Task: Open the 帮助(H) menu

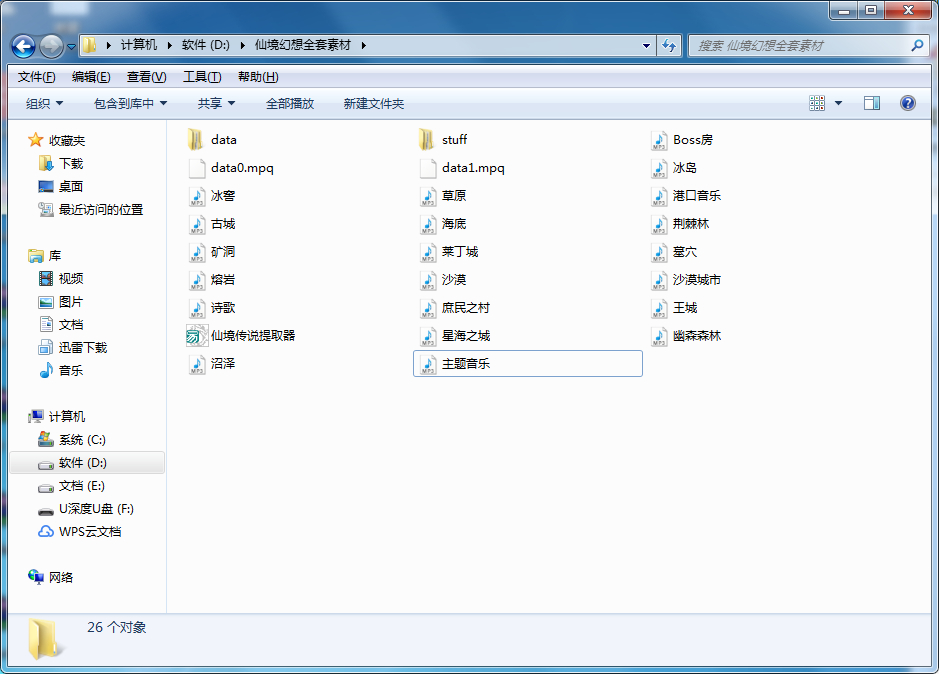Action: pos(258,77)
